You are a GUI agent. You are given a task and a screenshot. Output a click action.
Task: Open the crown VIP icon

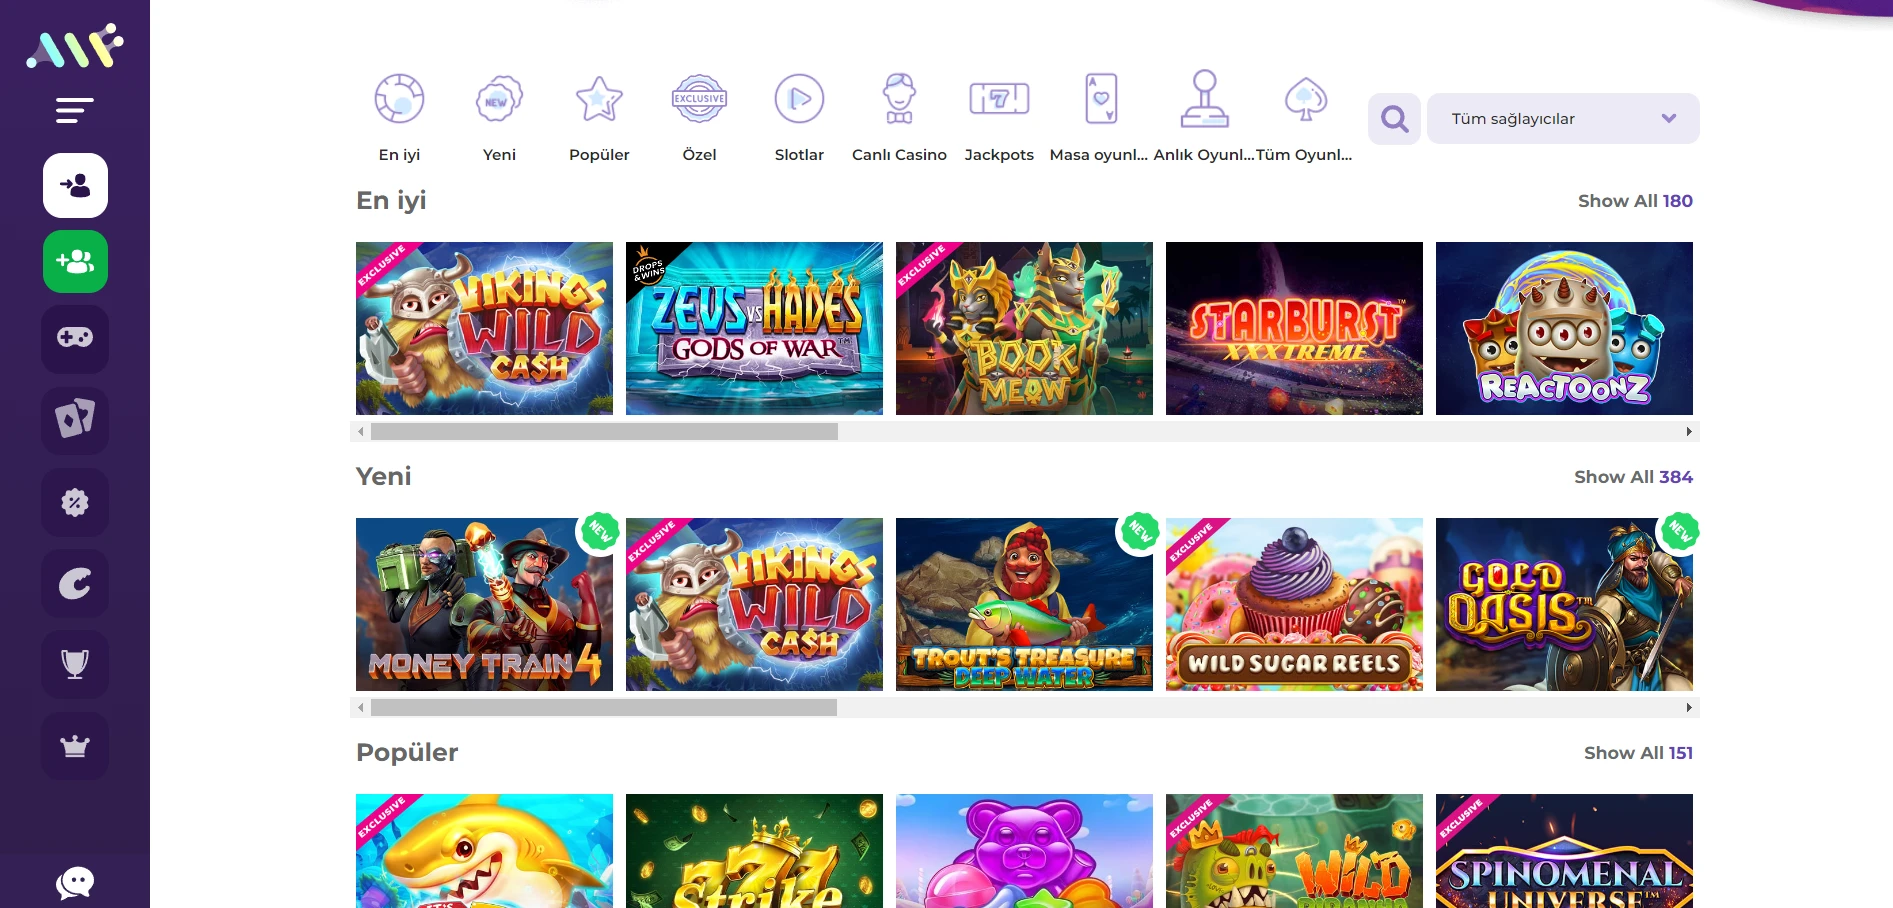[75, 746]
